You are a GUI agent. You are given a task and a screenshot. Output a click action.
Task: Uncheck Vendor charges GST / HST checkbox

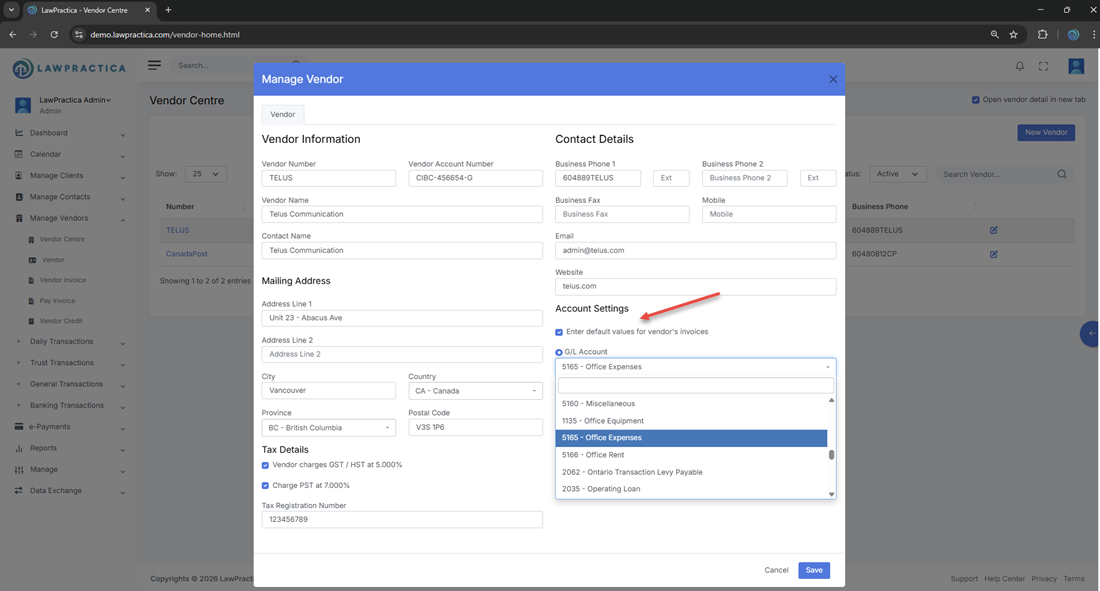[x=266, y=465]
